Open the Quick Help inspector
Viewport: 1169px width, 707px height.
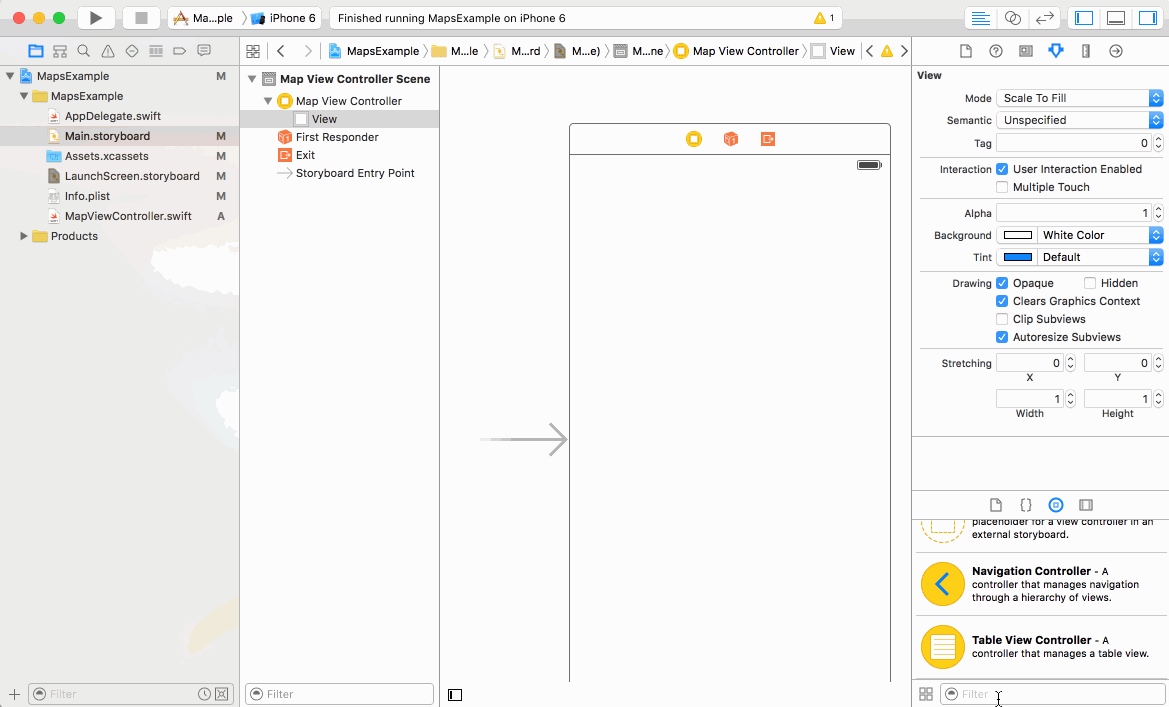tap(995, 51)
